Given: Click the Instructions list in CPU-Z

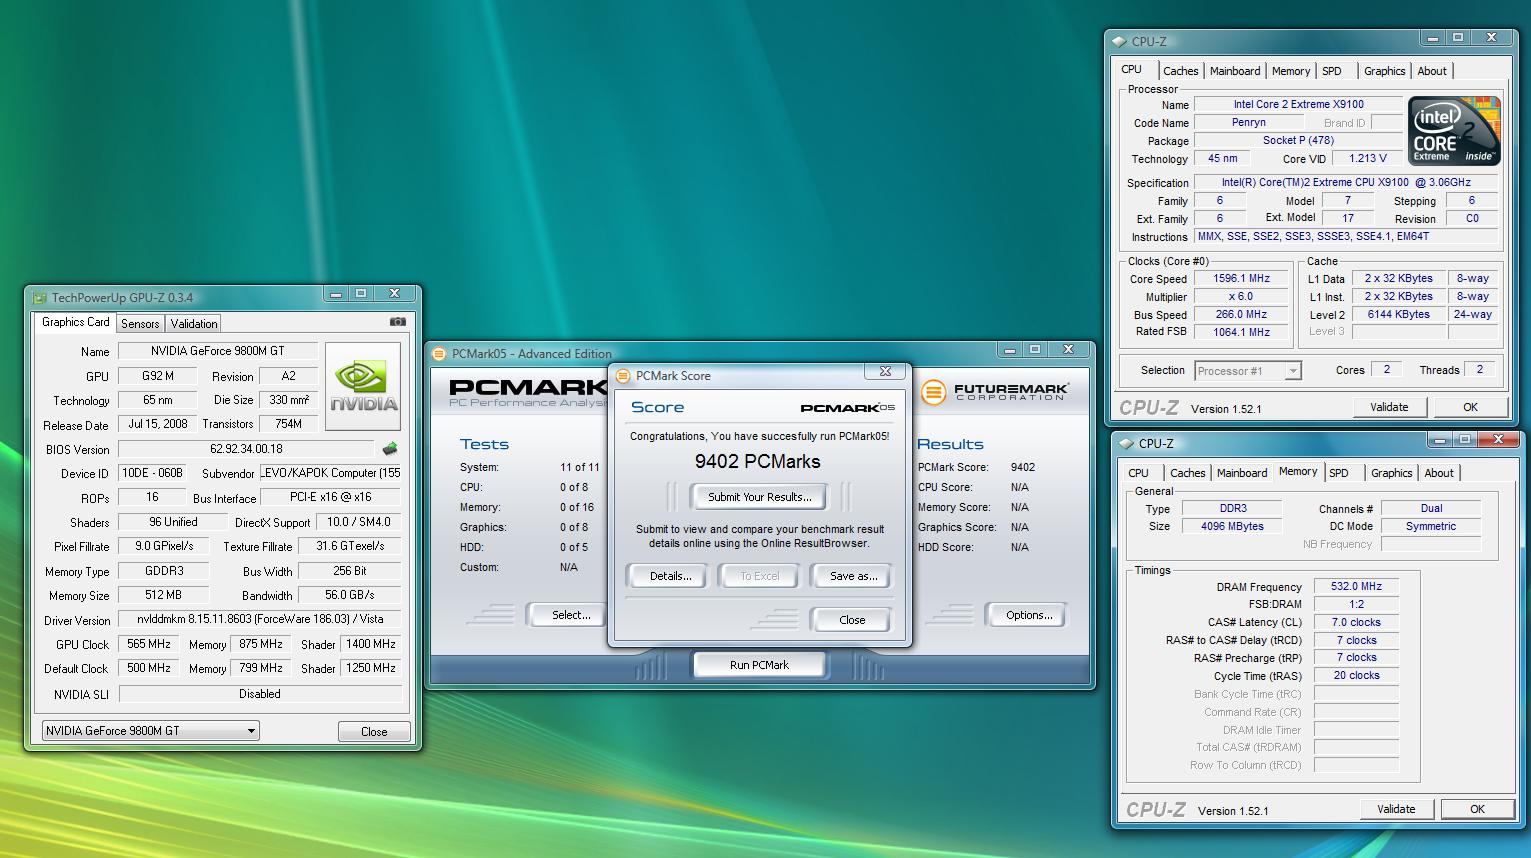Looking at the screenshot, I should click(x=1346, y=237).
